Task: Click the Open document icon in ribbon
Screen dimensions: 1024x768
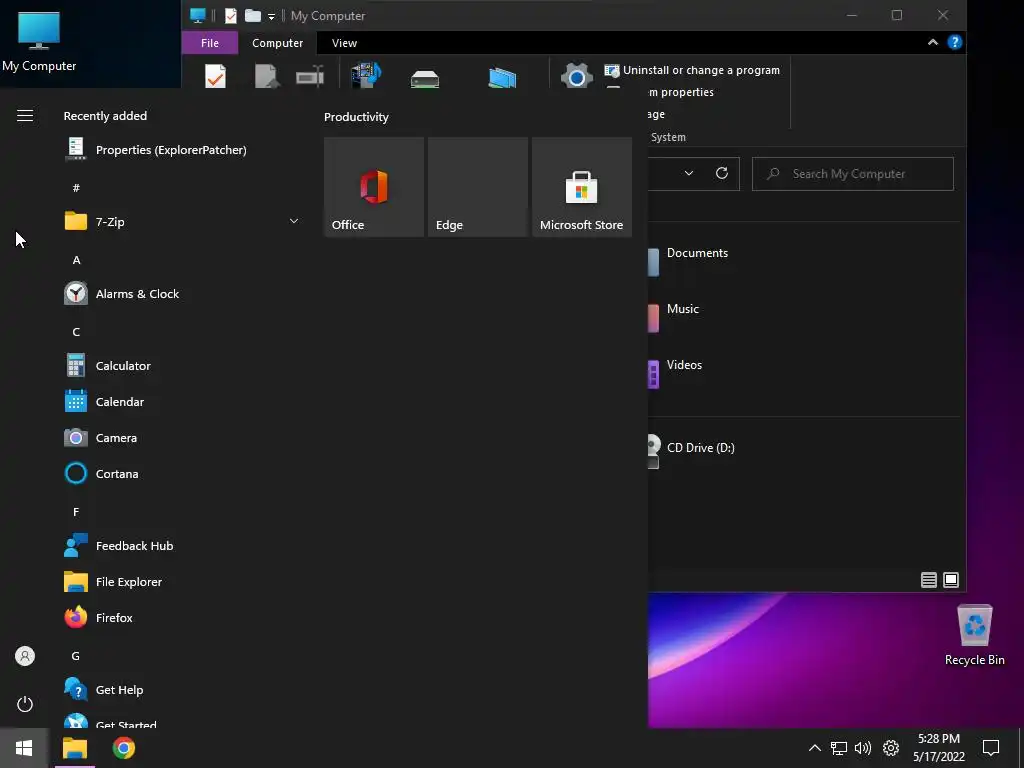Action: click(x=266, y=76)
